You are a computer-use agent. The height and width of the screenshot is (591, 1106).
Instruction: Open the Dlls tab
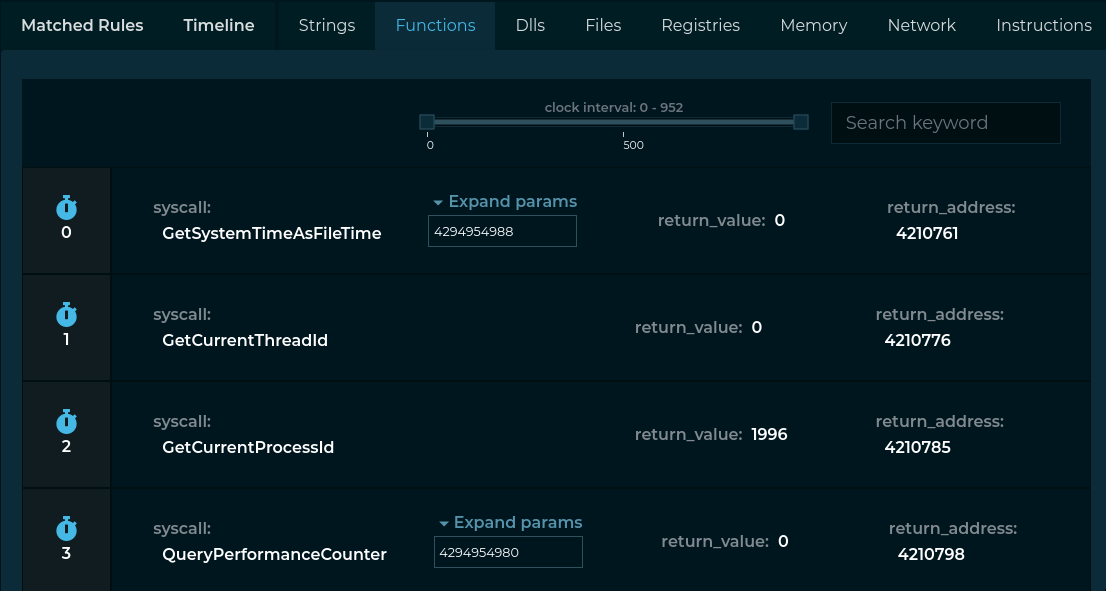click(530, 26)
